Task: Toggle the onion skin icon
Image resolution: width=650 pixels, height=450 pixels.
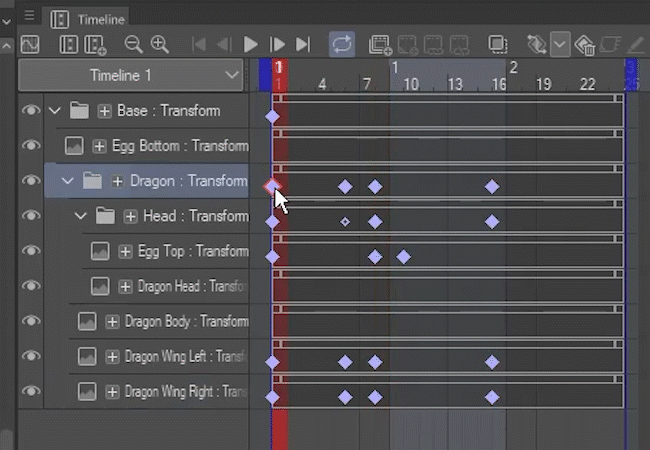Action: [x=497, y=44]
